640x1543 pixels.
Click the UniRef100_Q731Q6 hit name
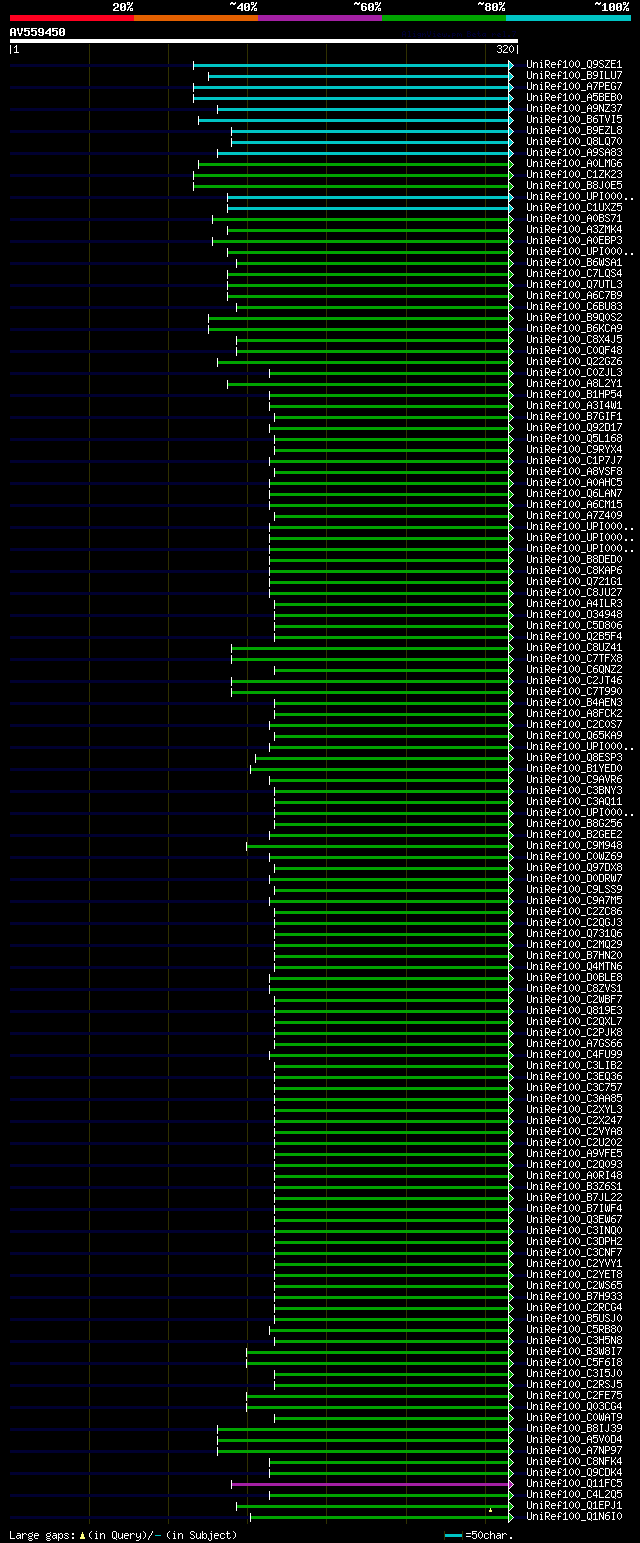(574, 934)
